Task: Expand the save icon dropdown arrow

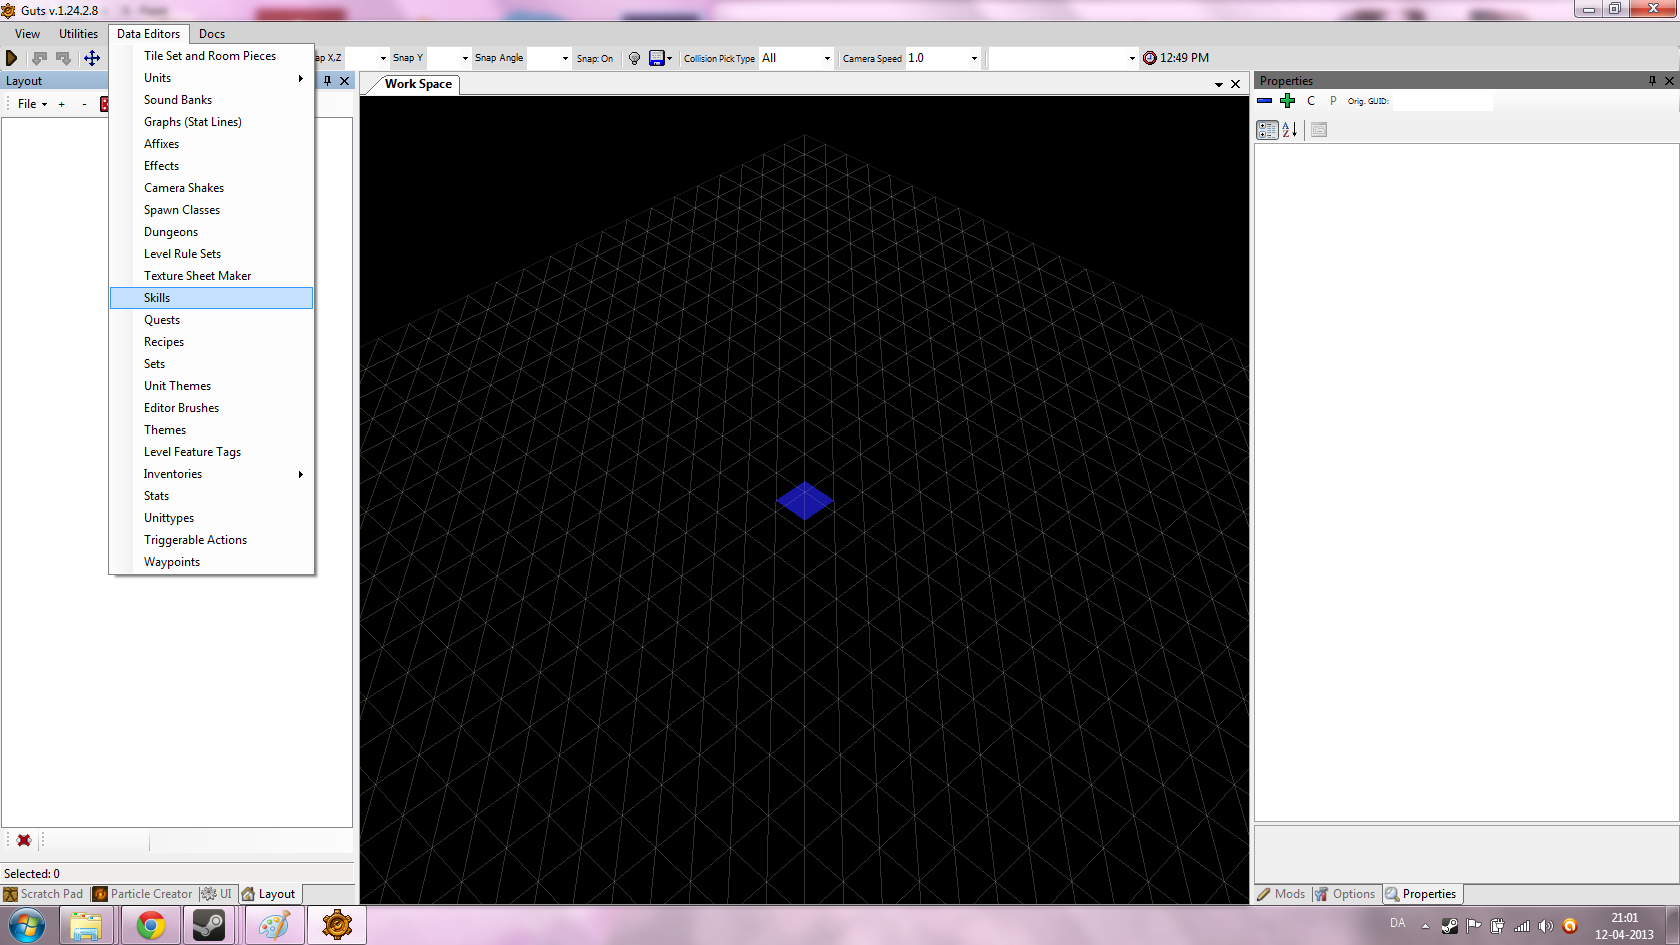Action: pyautogui.click(x=669, y=58)
